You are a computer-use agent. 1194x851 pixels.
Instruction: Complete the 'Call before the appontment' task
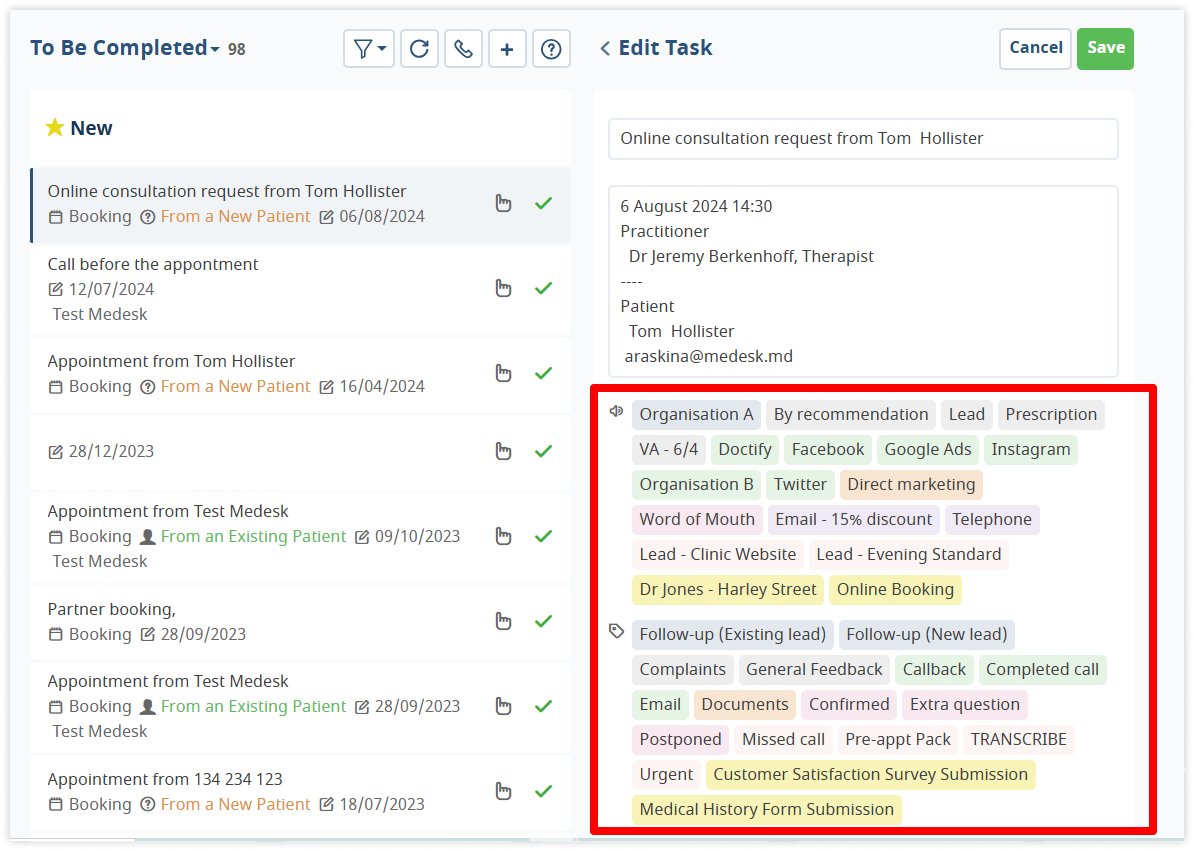pos(544,288)
